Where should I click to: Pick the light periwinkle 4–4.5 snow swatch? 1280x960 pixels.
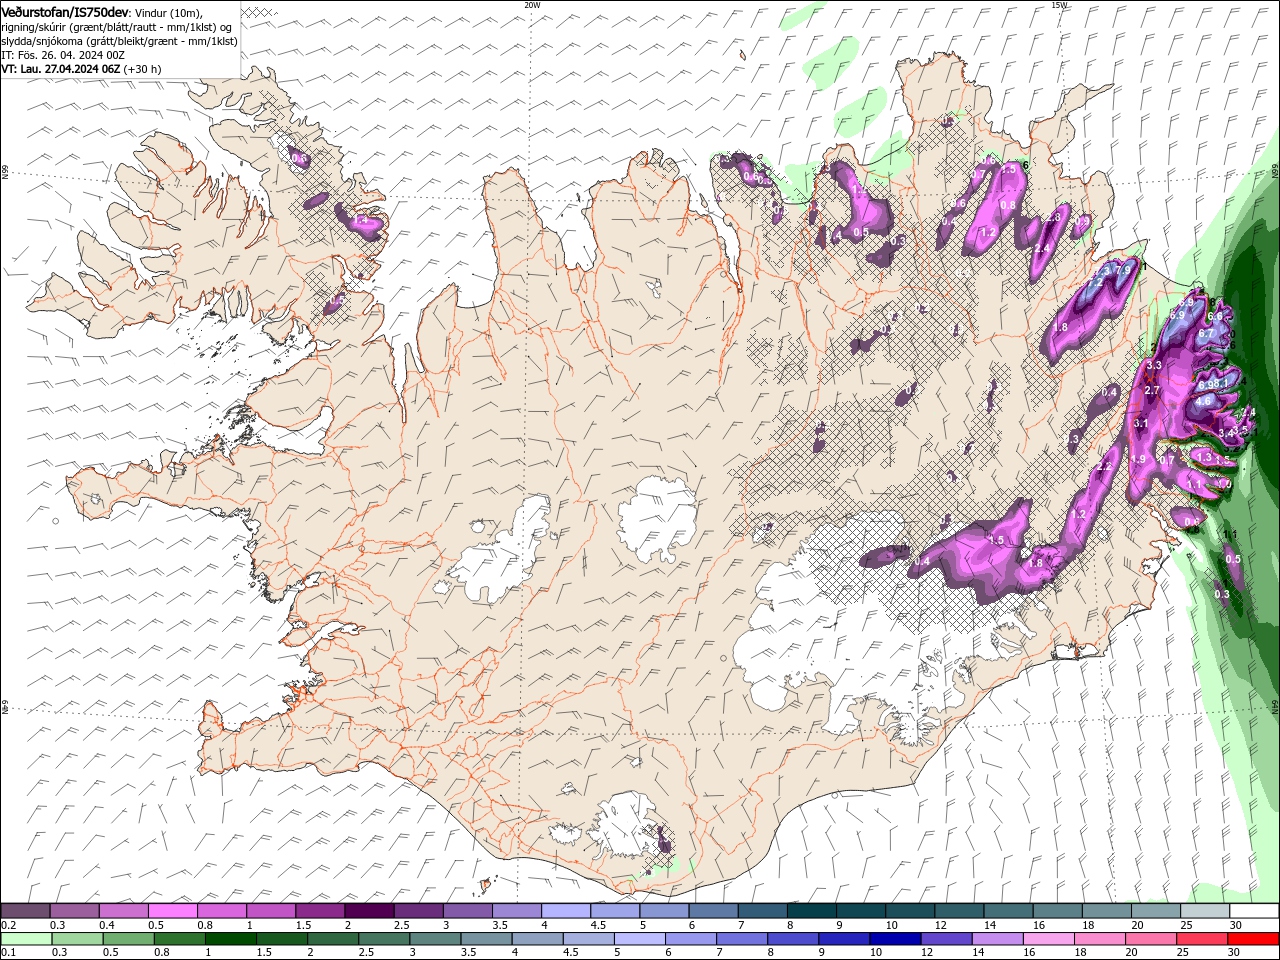(565, 911)
